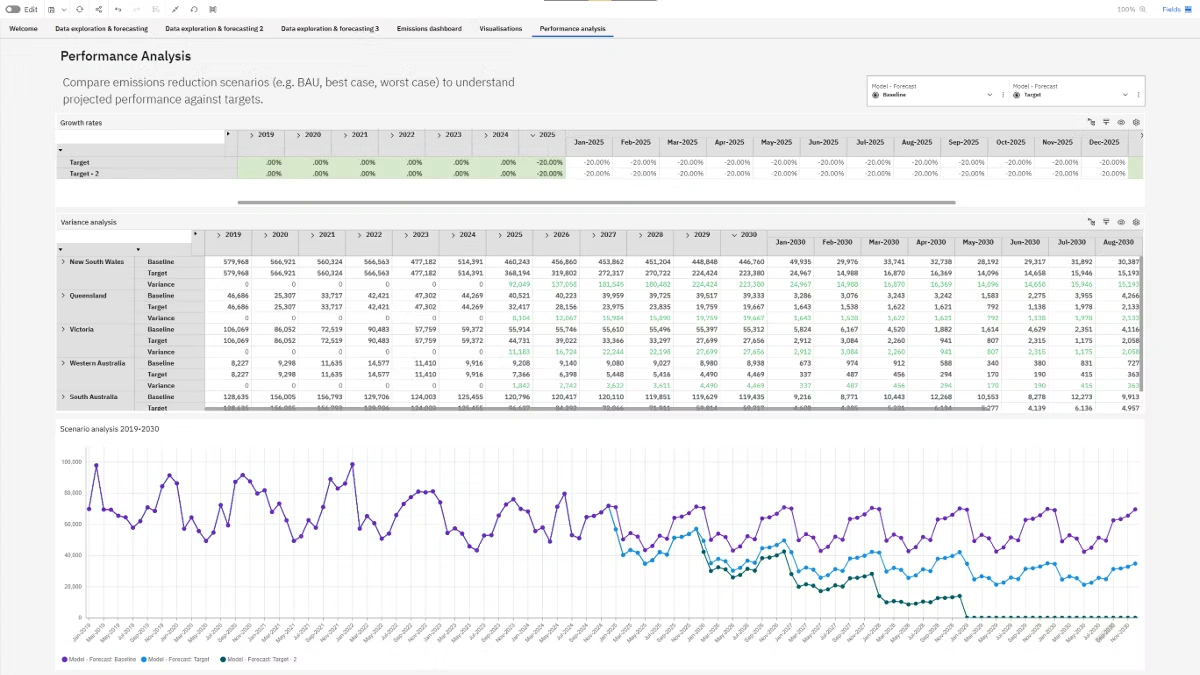
Task: Click the Share icon in top toolbar
Action: coord(97,9)
